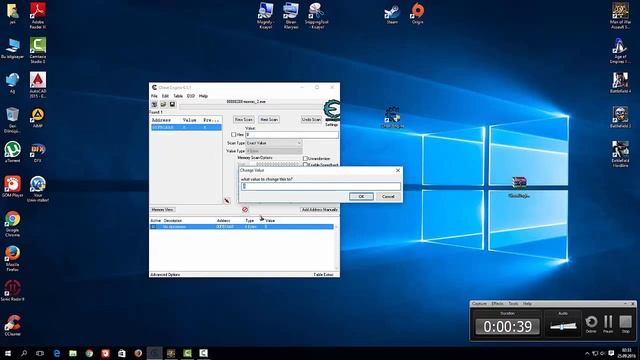
Task: Stop the screen recording
Action: [625, 324]
